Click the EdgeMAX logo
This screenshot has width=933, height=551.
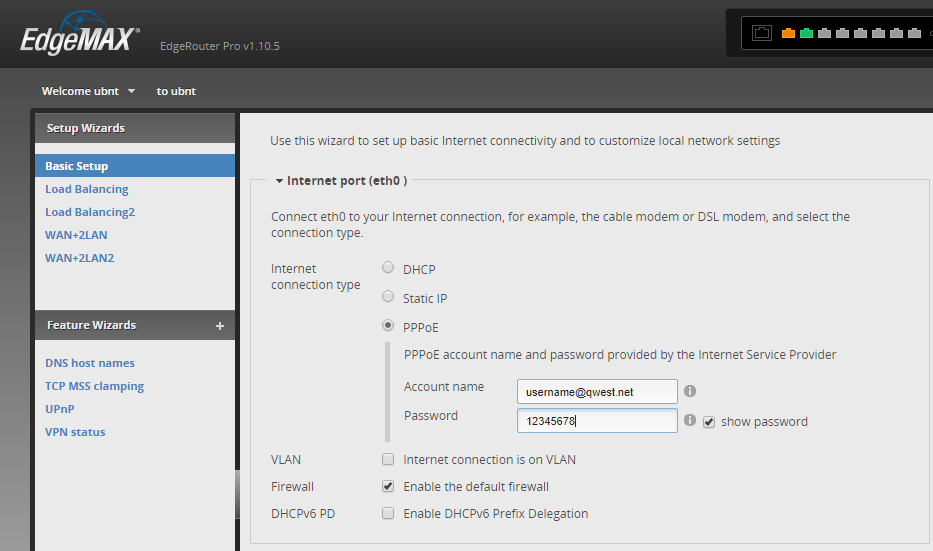point(80,34)
